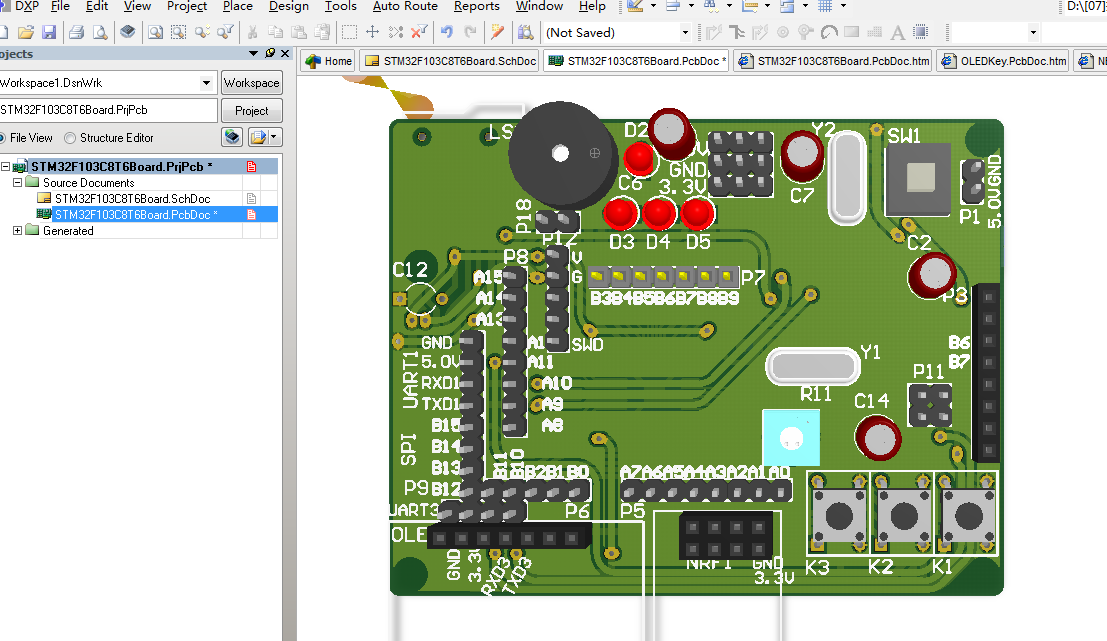The height and width of the screenshot is (641, 1107).
Task: Select the Structure Editor radio button
Action: pos(70,138)
